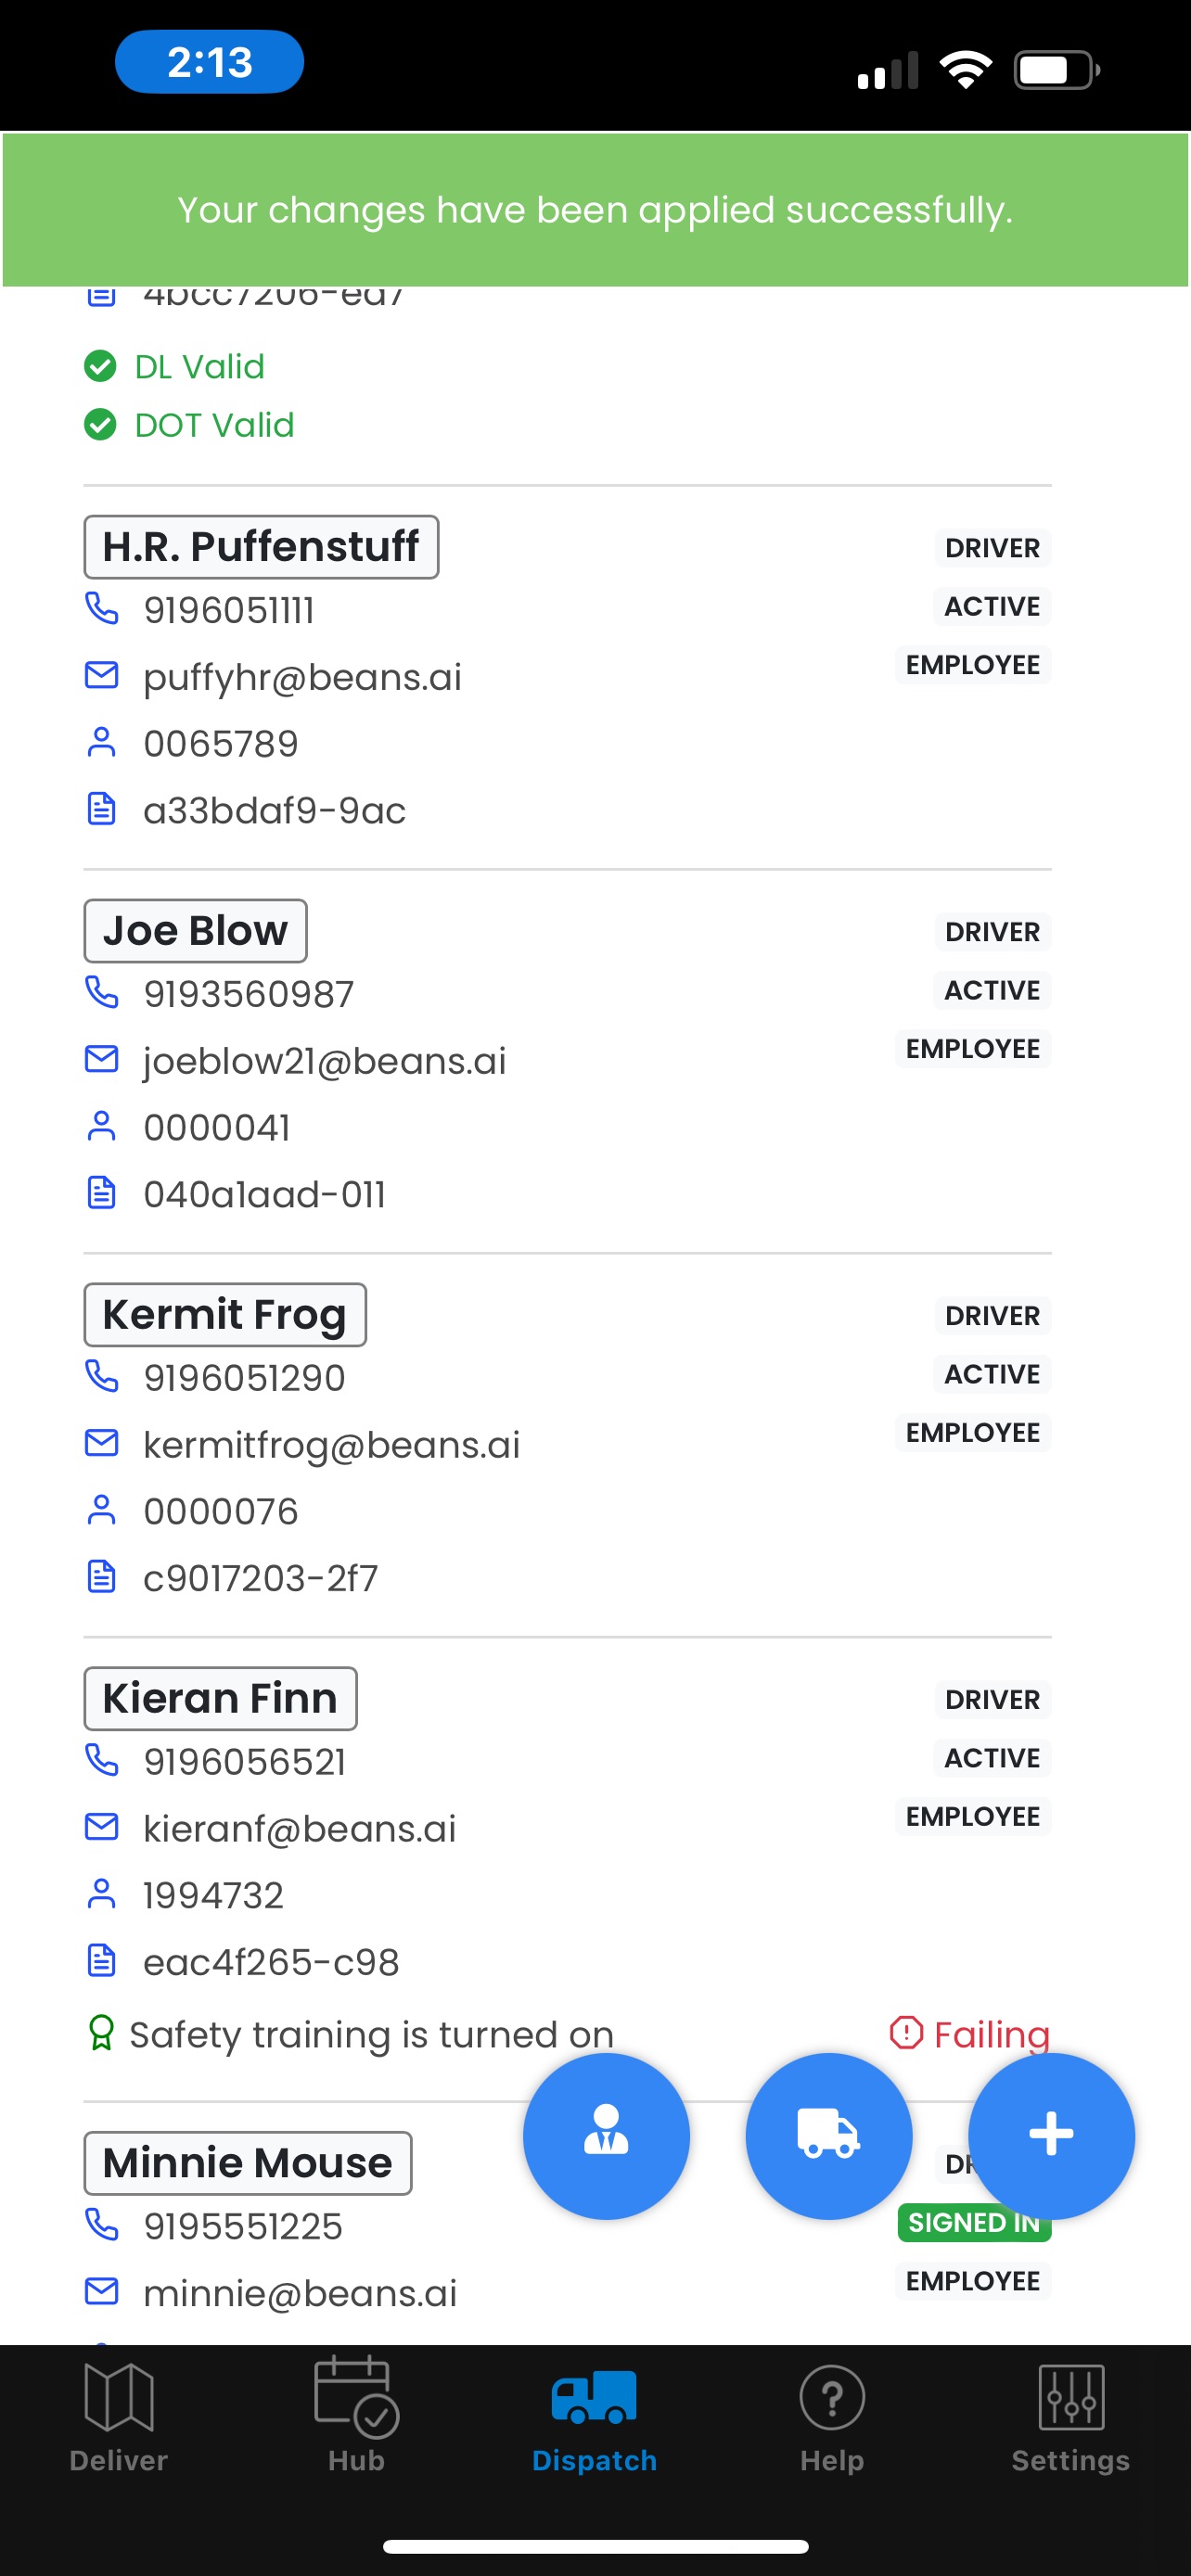Switch to the Hub tab
1191x2576 pixels.
[357, 2417]
